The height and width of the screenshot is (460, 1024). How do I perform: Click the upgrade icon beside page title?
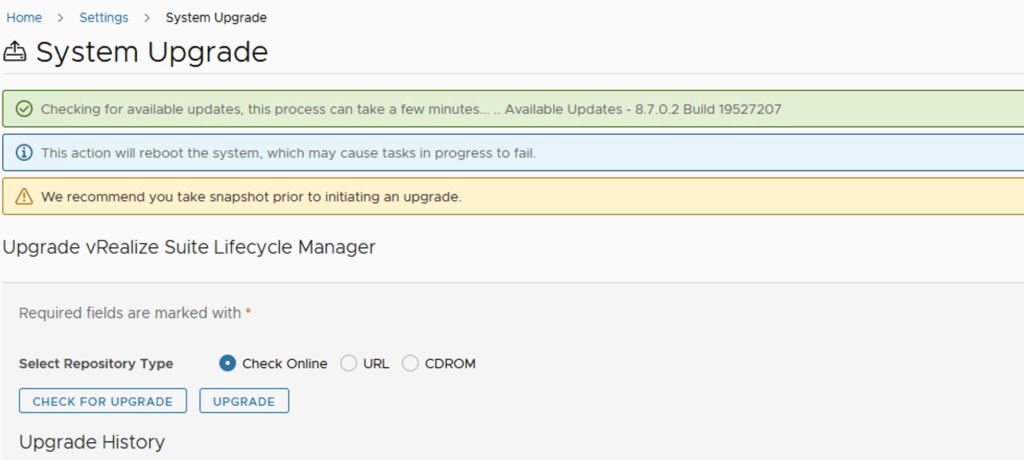(16, 52)
